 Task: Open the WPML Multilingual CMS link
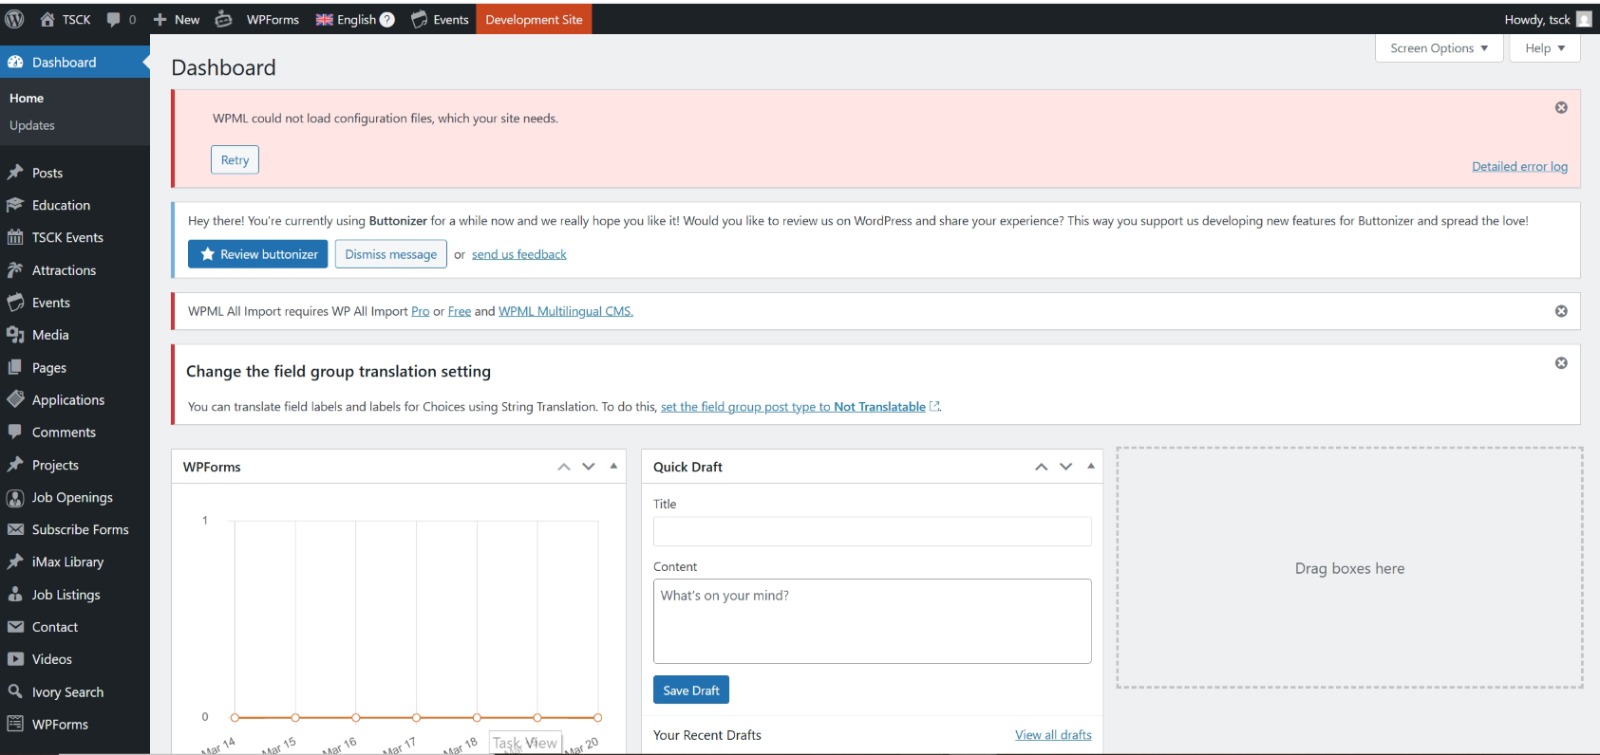pos(566,311)
